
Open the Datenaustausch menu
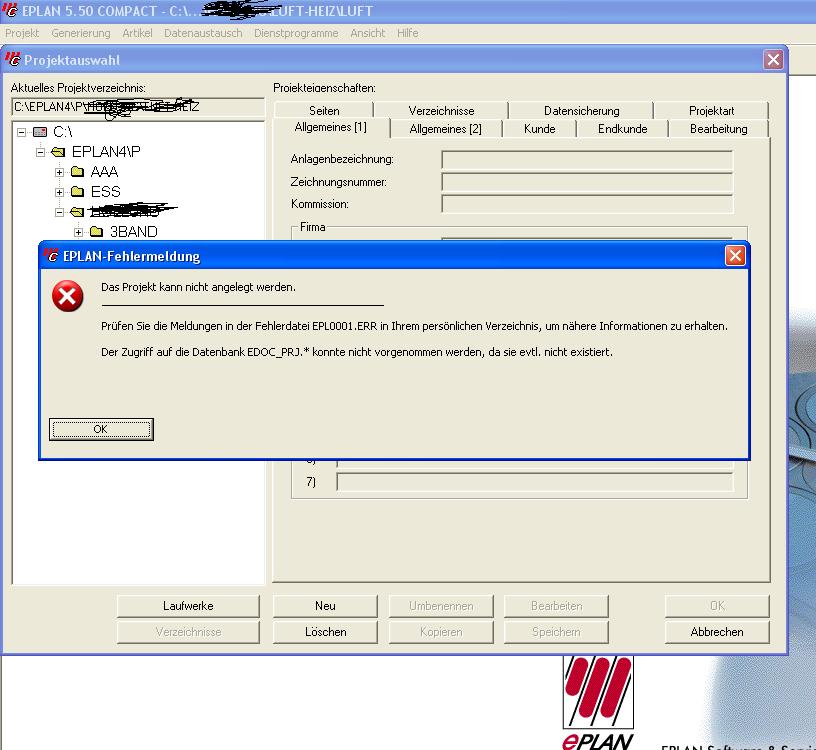point(203,33)
